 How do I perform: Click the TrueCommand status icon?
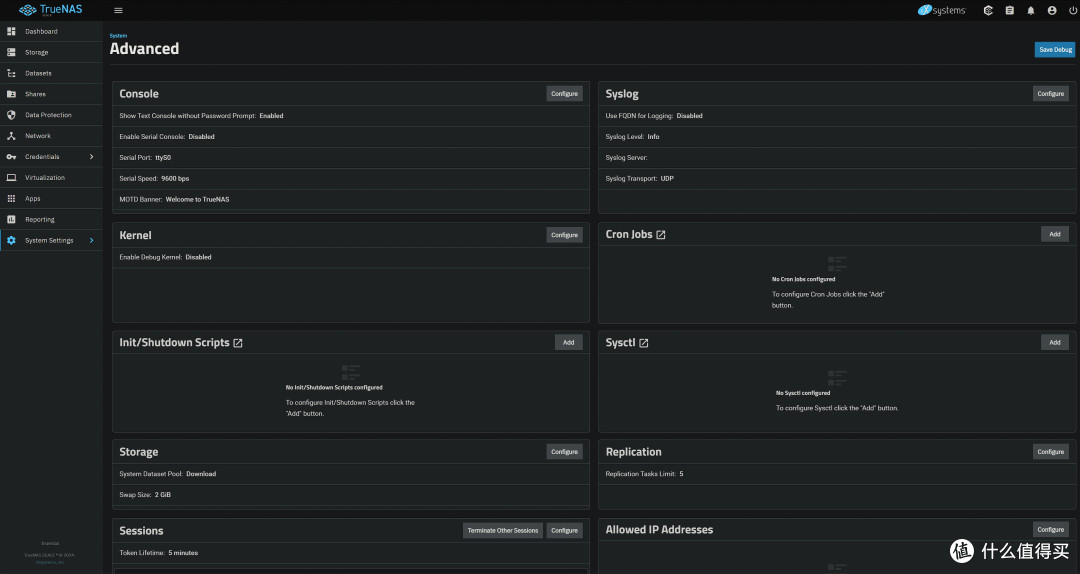point(989,10)
